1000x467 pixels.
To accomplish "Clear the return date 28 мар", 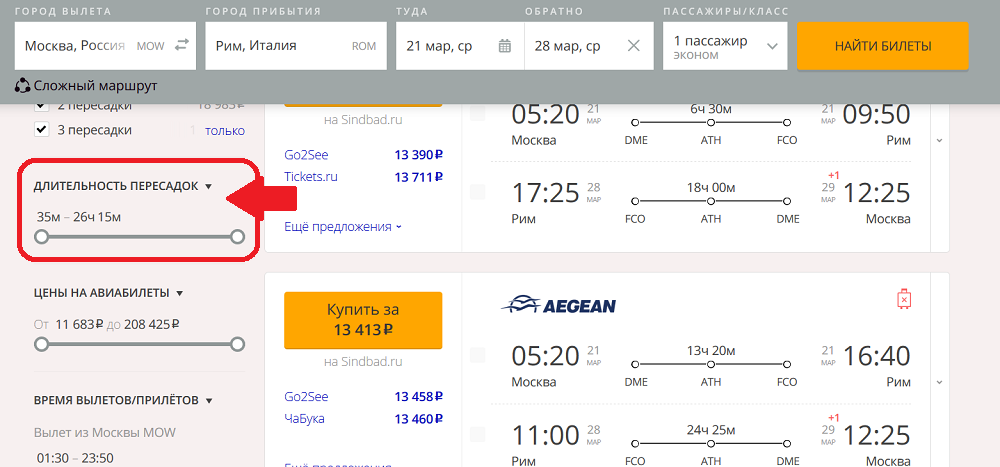I will click(x=633, y=45).
